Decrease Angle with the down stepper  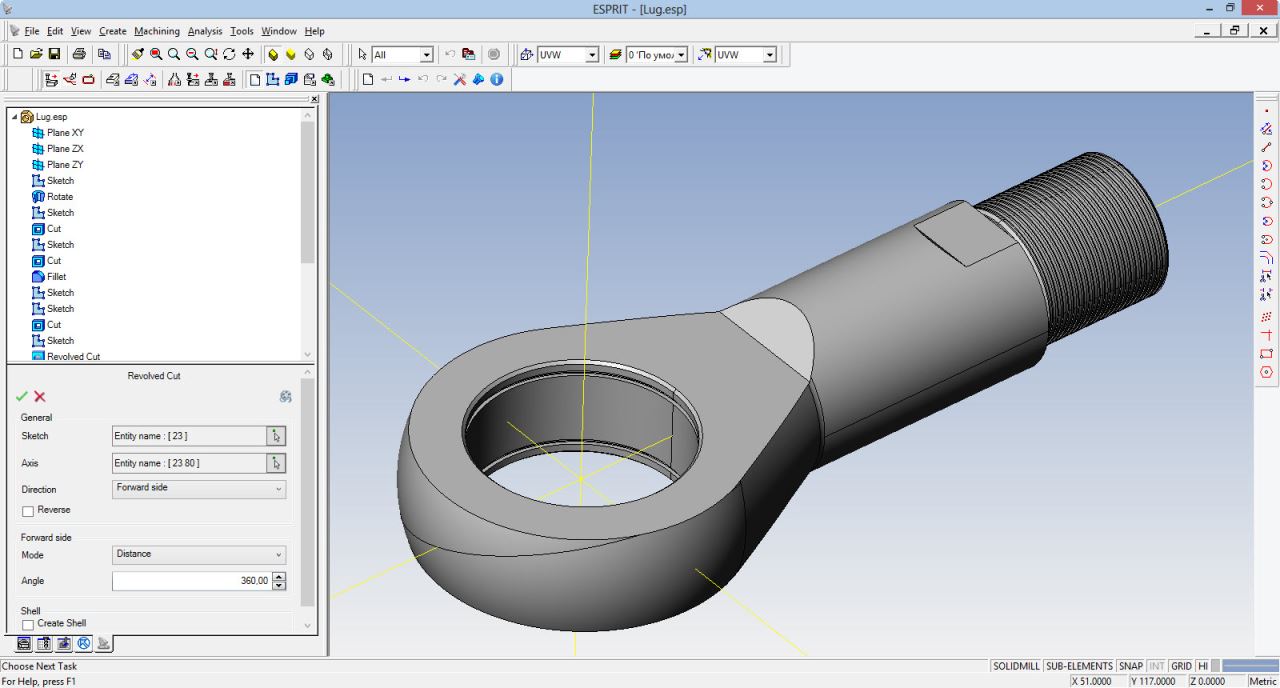[x=279, y=585]
